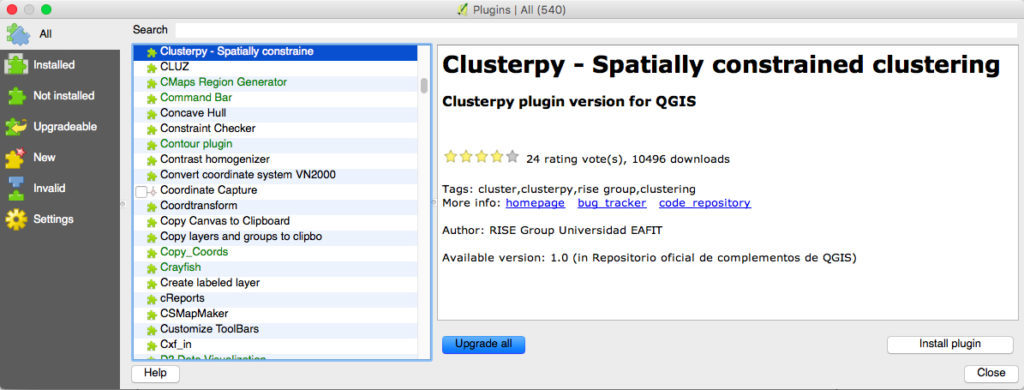This screenshot has width=1024, height=390.
Task: Click the Search input field
Action: click(596, 30)
